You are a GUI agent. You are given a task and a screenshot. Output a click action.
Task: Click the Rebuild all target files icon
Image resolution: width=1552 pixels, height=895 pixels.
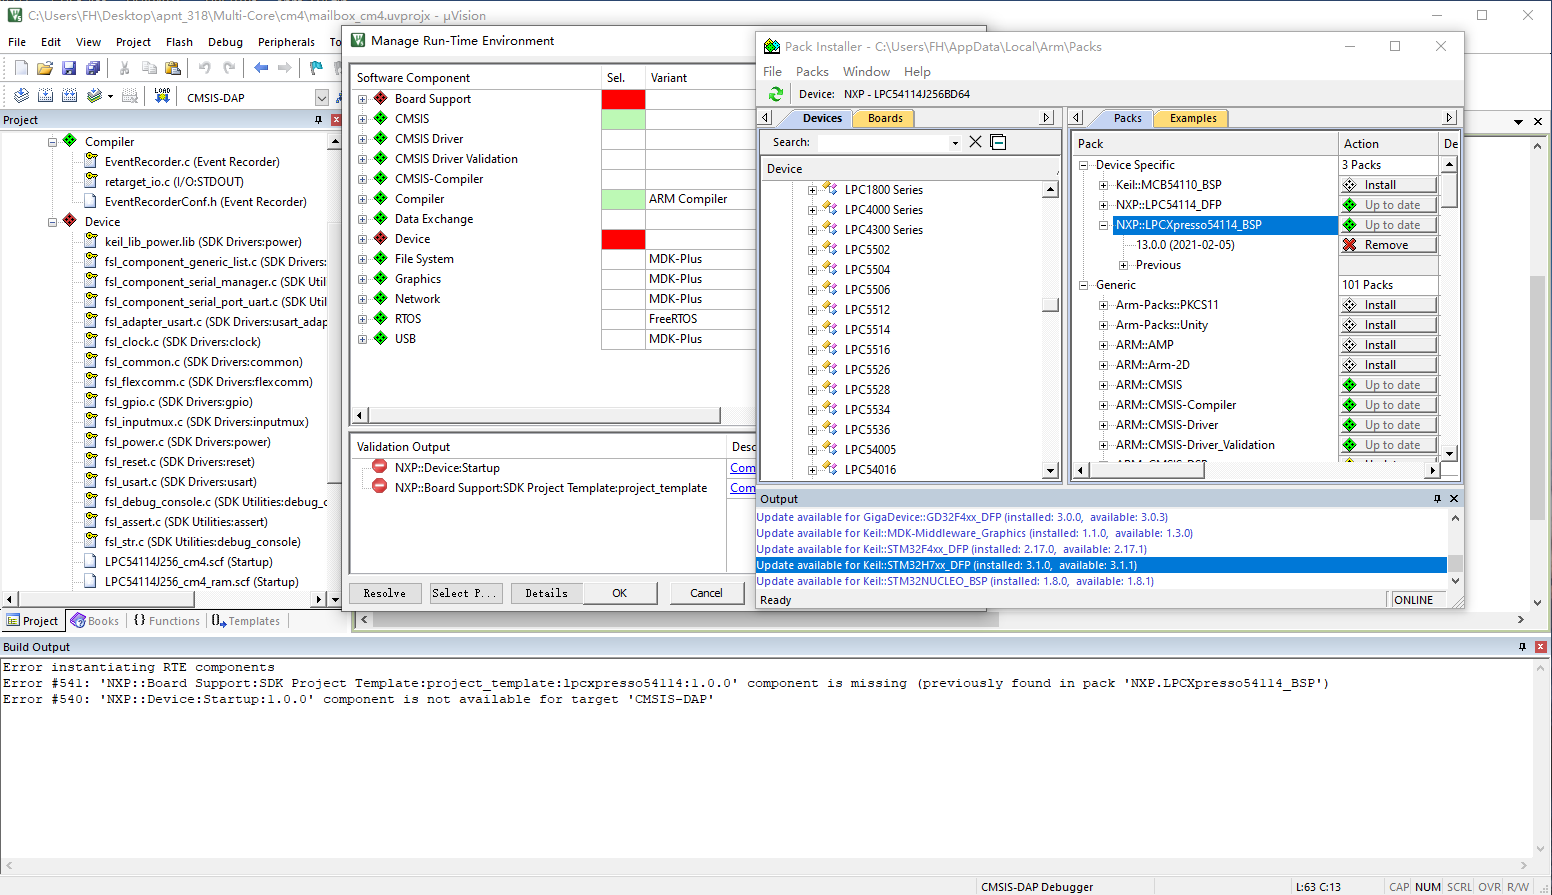(x=69, y=96)
